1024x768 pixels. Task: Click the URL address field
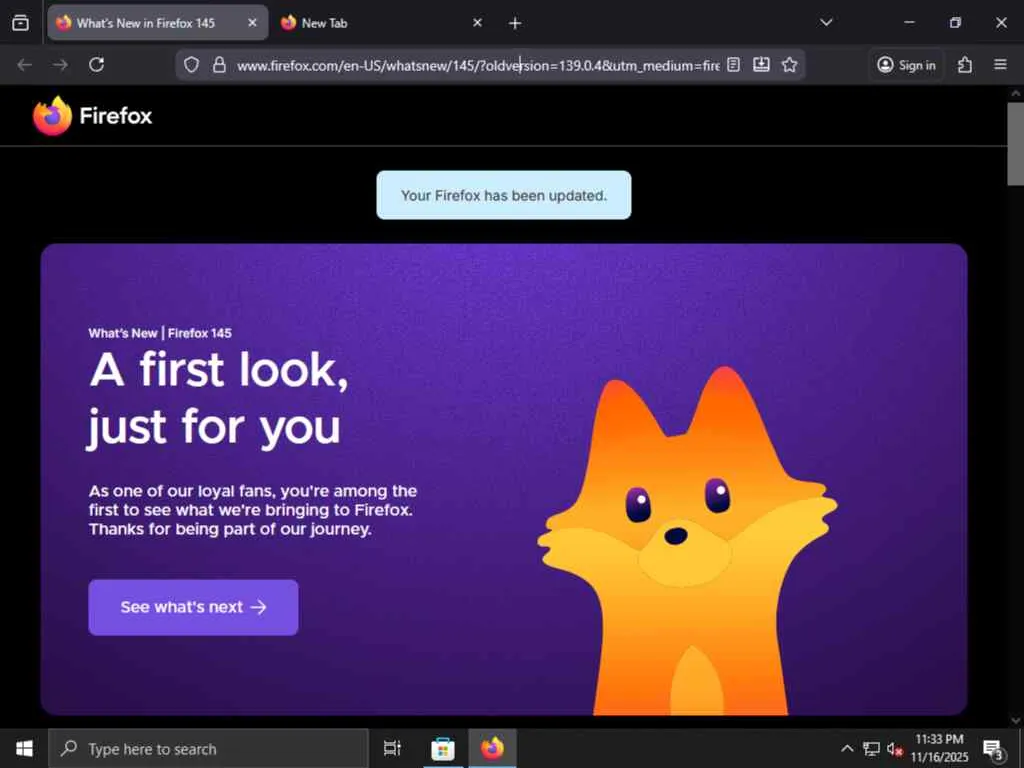click(x=477, y=65)
